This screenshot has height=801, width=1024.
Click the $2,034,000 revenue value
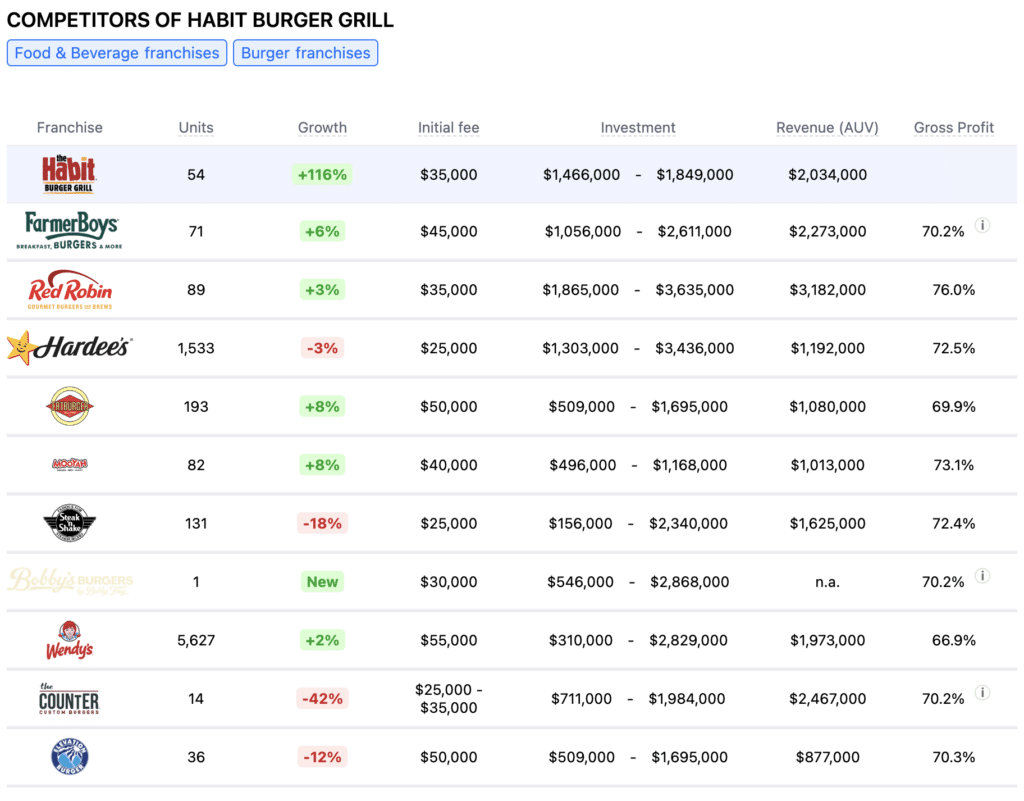coord(827,174)
